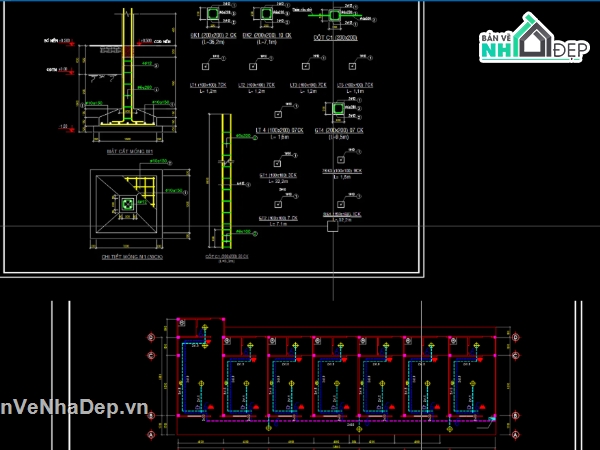The height and width of the screenshot is (450, 600).
Task: Click the ĐK2 beam section symbol
Action: 263,14
